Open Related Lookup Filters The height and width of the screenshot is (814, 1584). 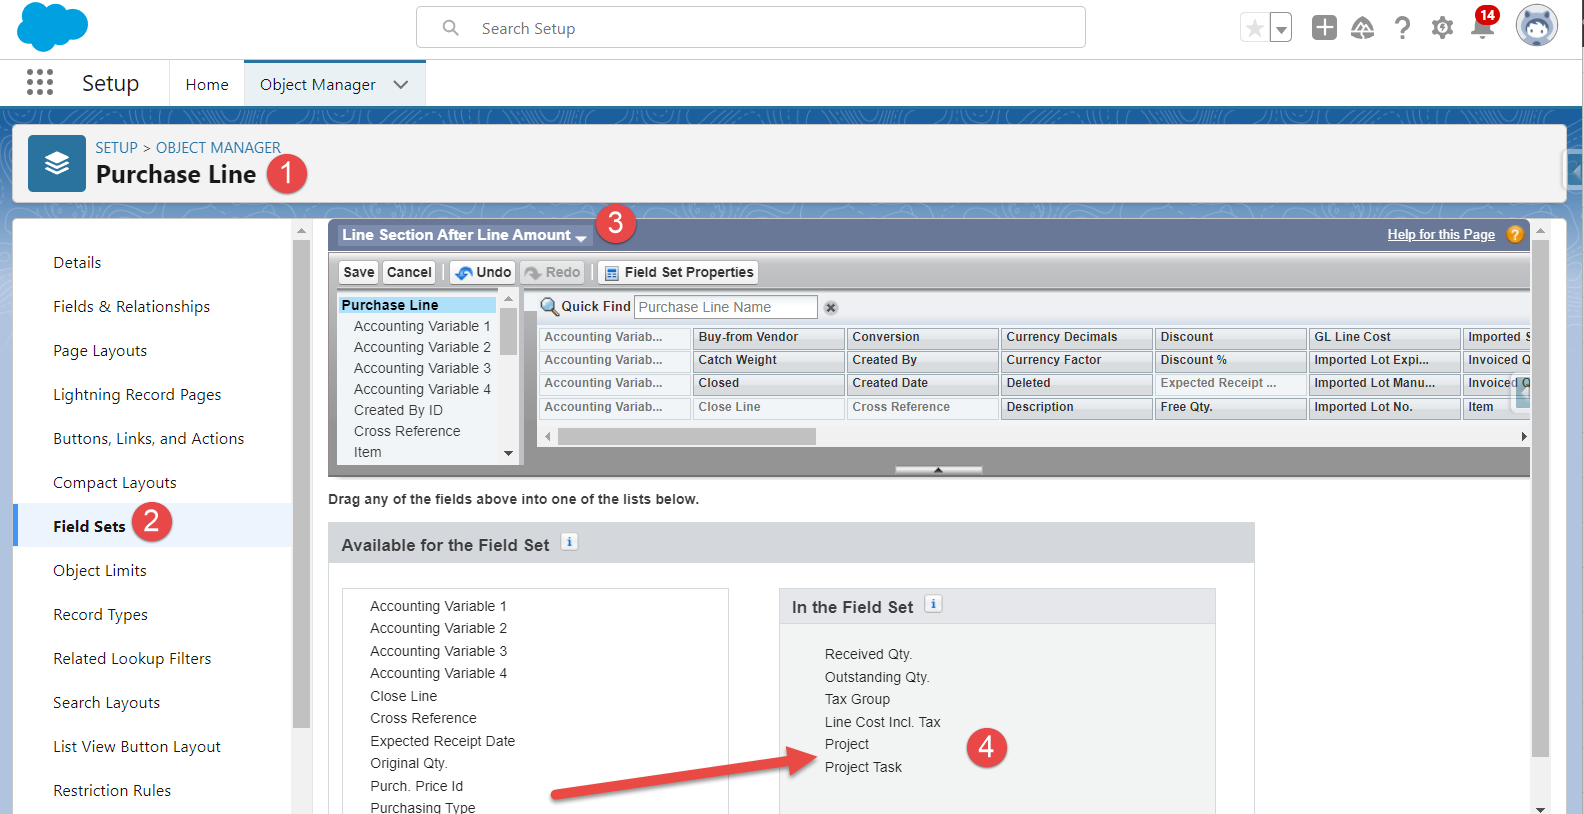[132, 659]
